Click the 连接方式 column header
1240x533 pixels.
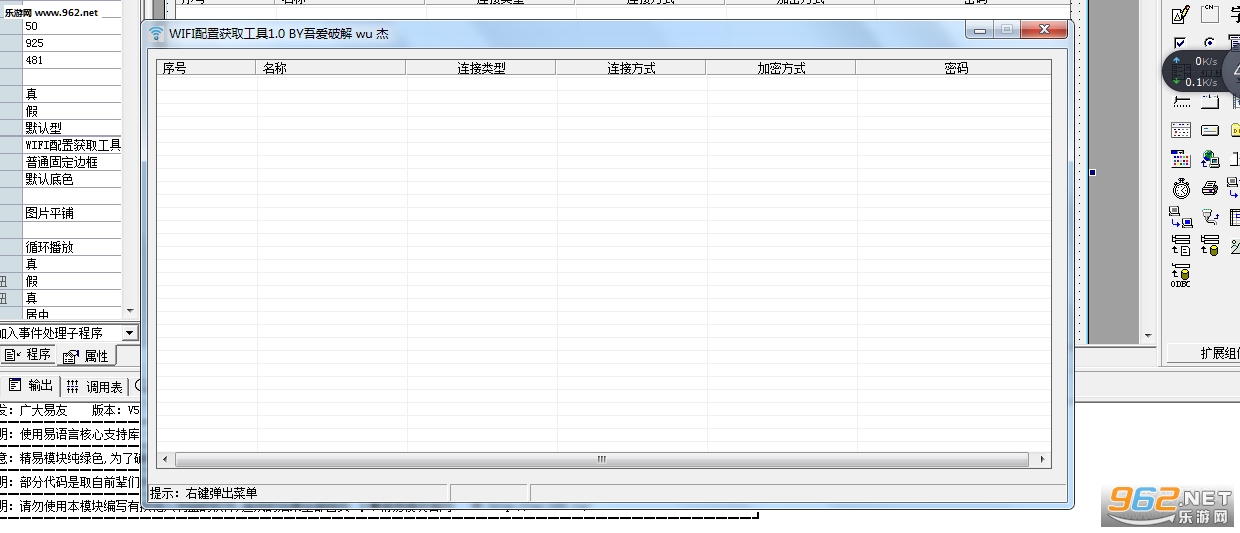(631, 68)
